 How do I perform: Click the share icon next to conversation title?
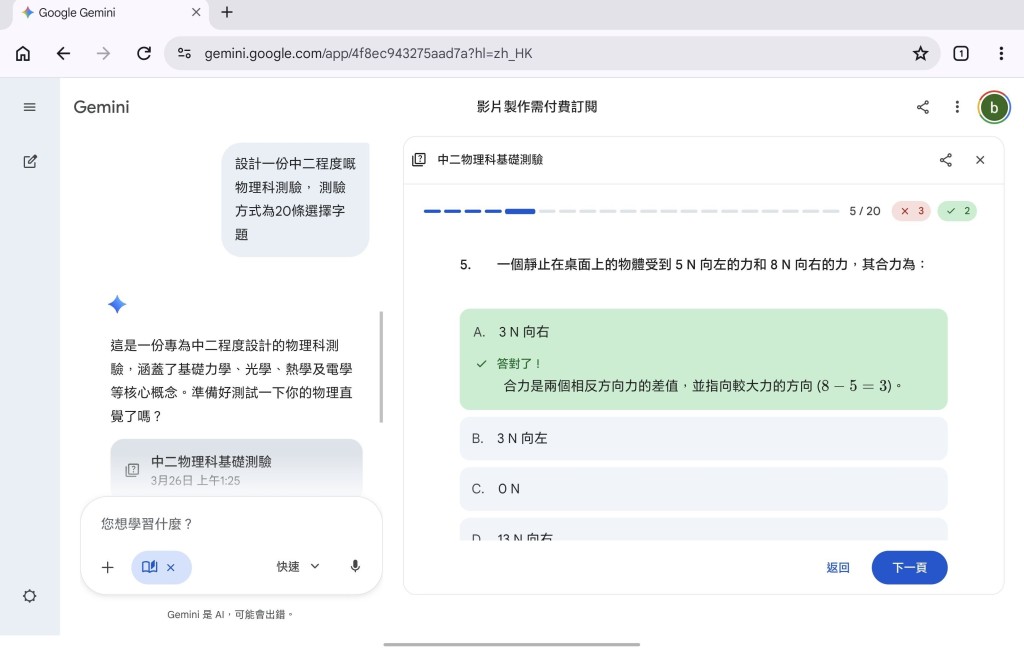click(x=922, y=107)
